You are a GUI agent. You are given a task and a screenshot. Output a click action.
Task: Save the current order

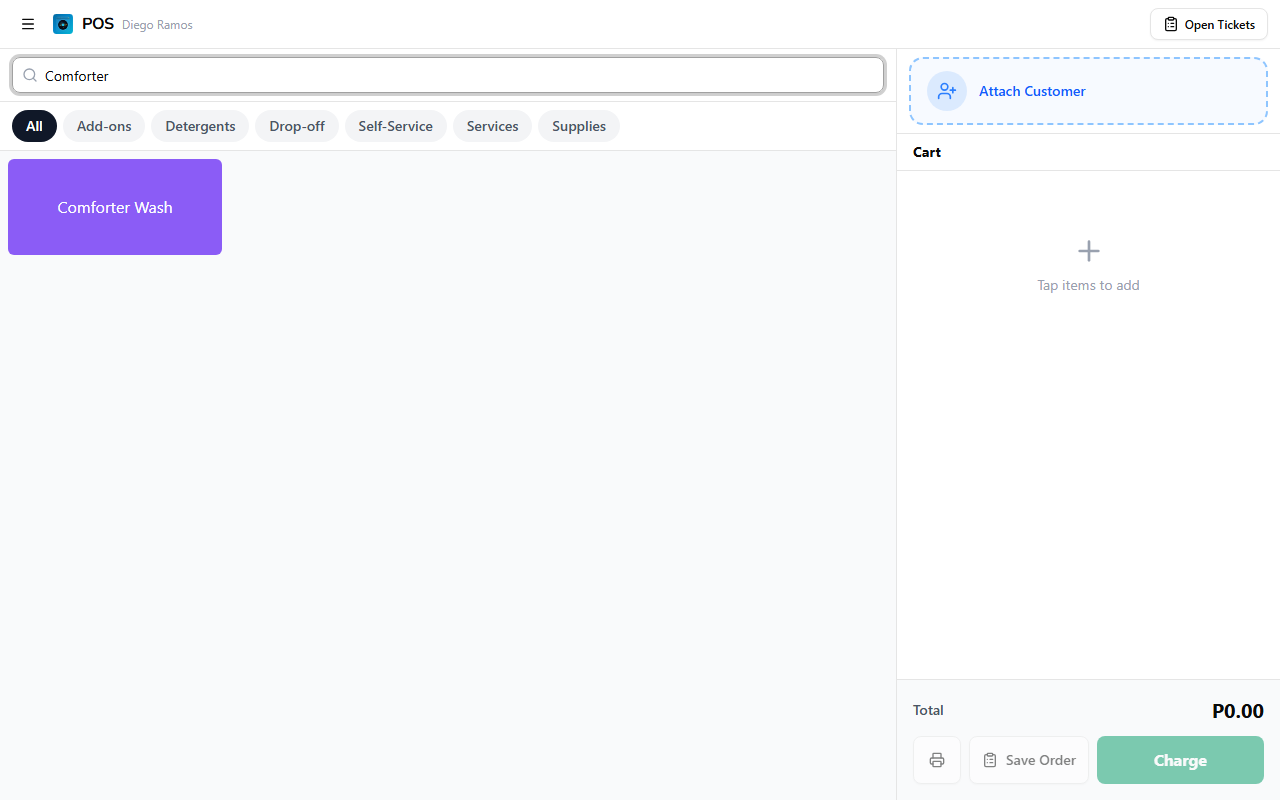[x=1029, y=760]
